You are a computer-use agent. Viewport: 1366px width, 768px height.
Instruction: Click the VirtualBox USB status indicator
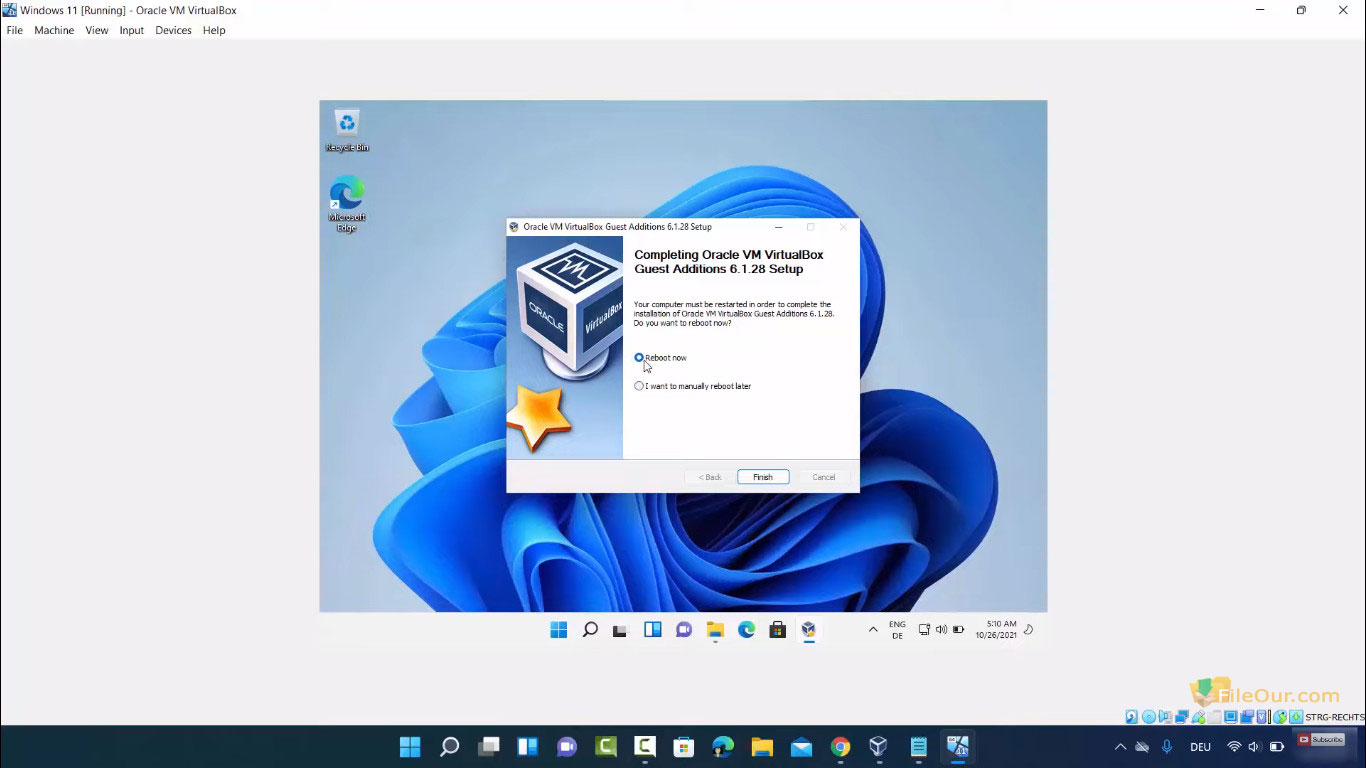tap(1196, 717)
